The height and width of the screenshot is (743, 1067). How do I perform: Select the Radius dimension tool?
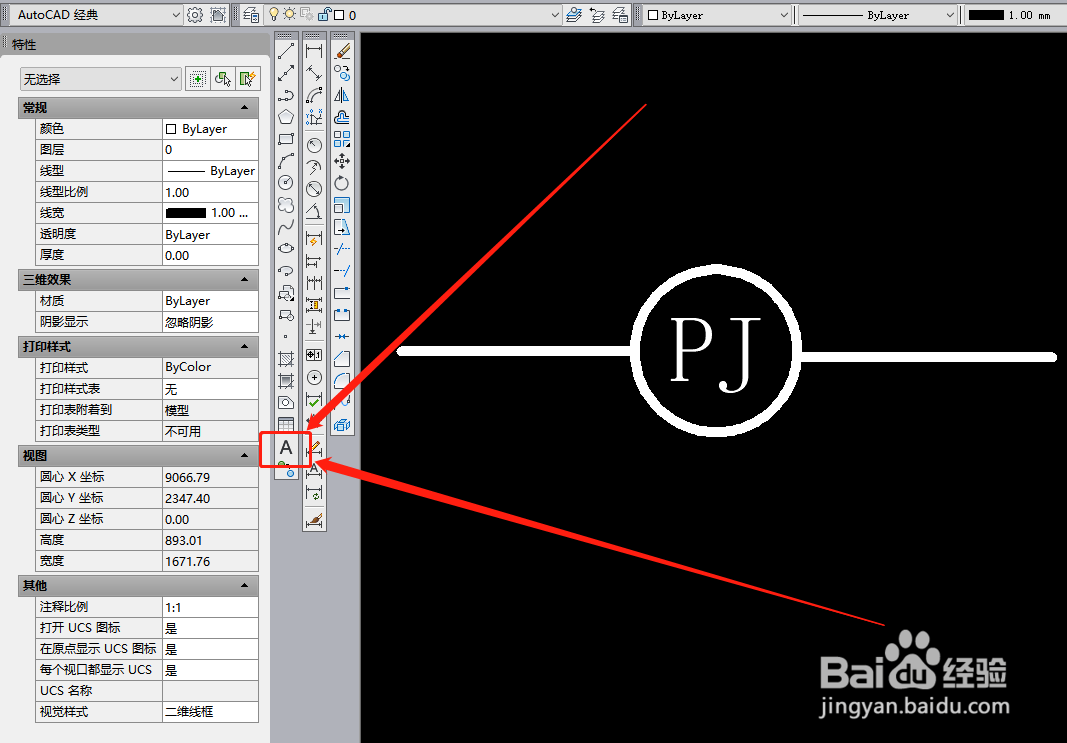coord(314,145)
